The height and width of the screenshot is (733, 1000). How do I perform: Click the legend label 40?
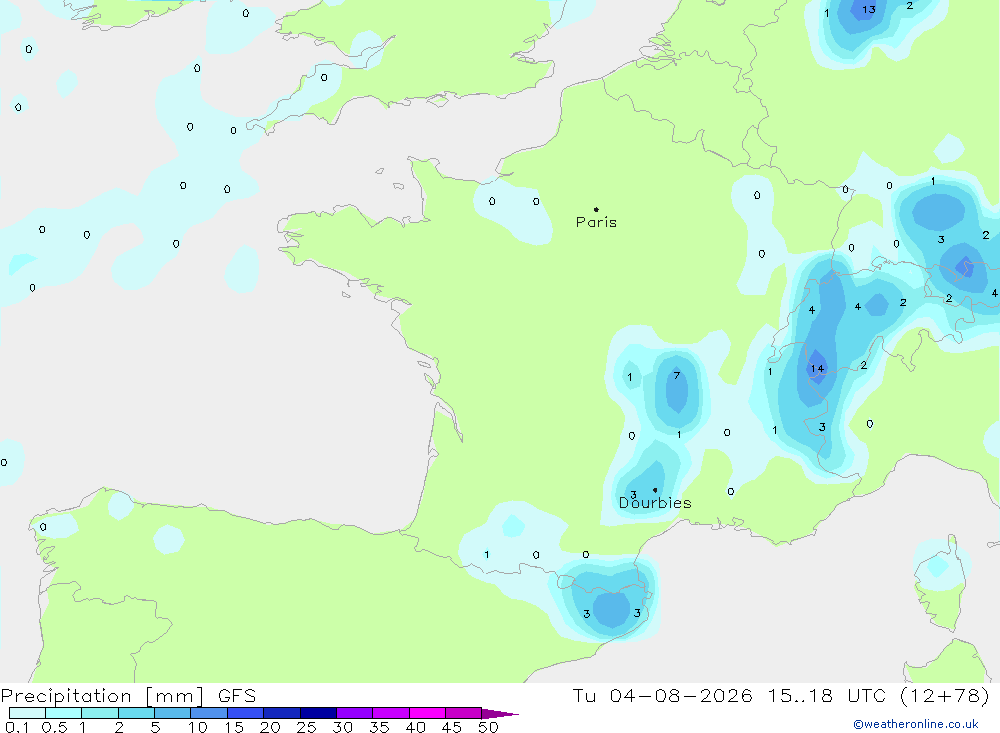tap(415, 727)
